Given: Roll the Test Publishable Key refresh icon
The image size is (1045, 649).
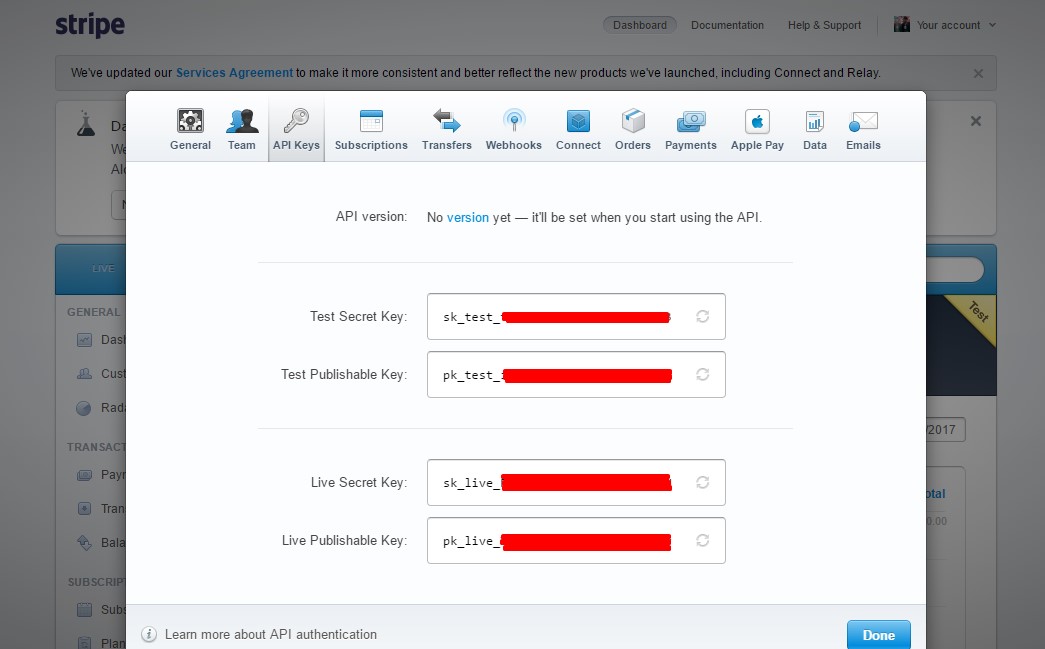Looking at the screenshot, I should [702, 374].
